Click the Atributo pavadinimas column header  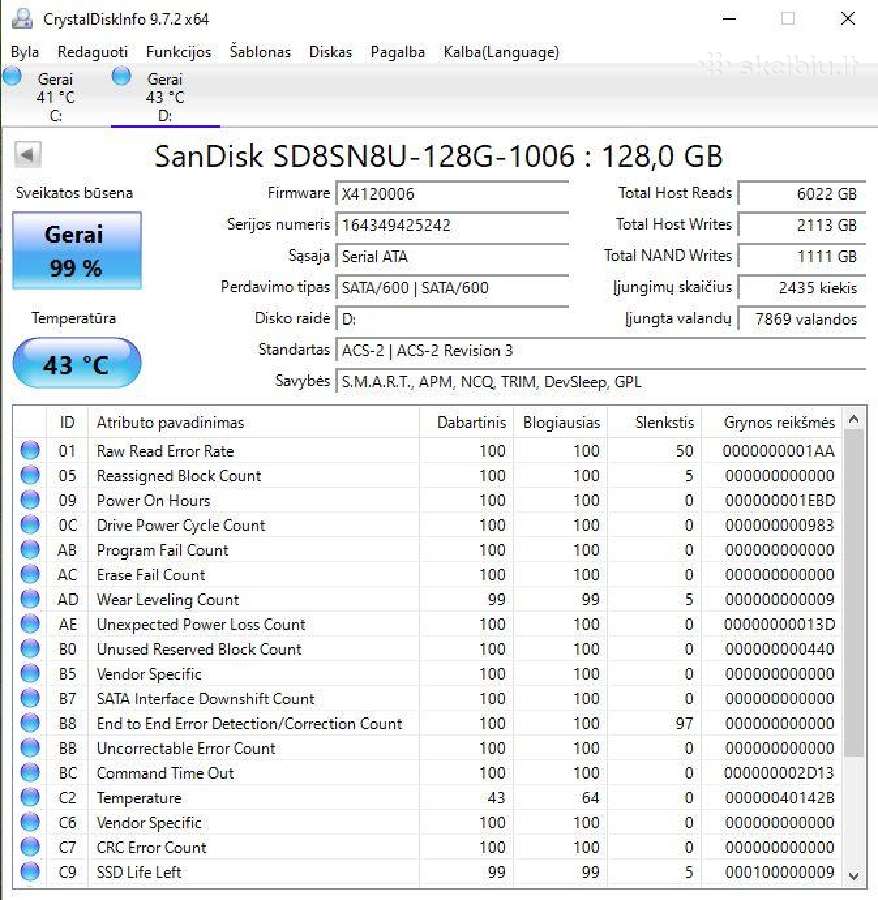point(254,423)
